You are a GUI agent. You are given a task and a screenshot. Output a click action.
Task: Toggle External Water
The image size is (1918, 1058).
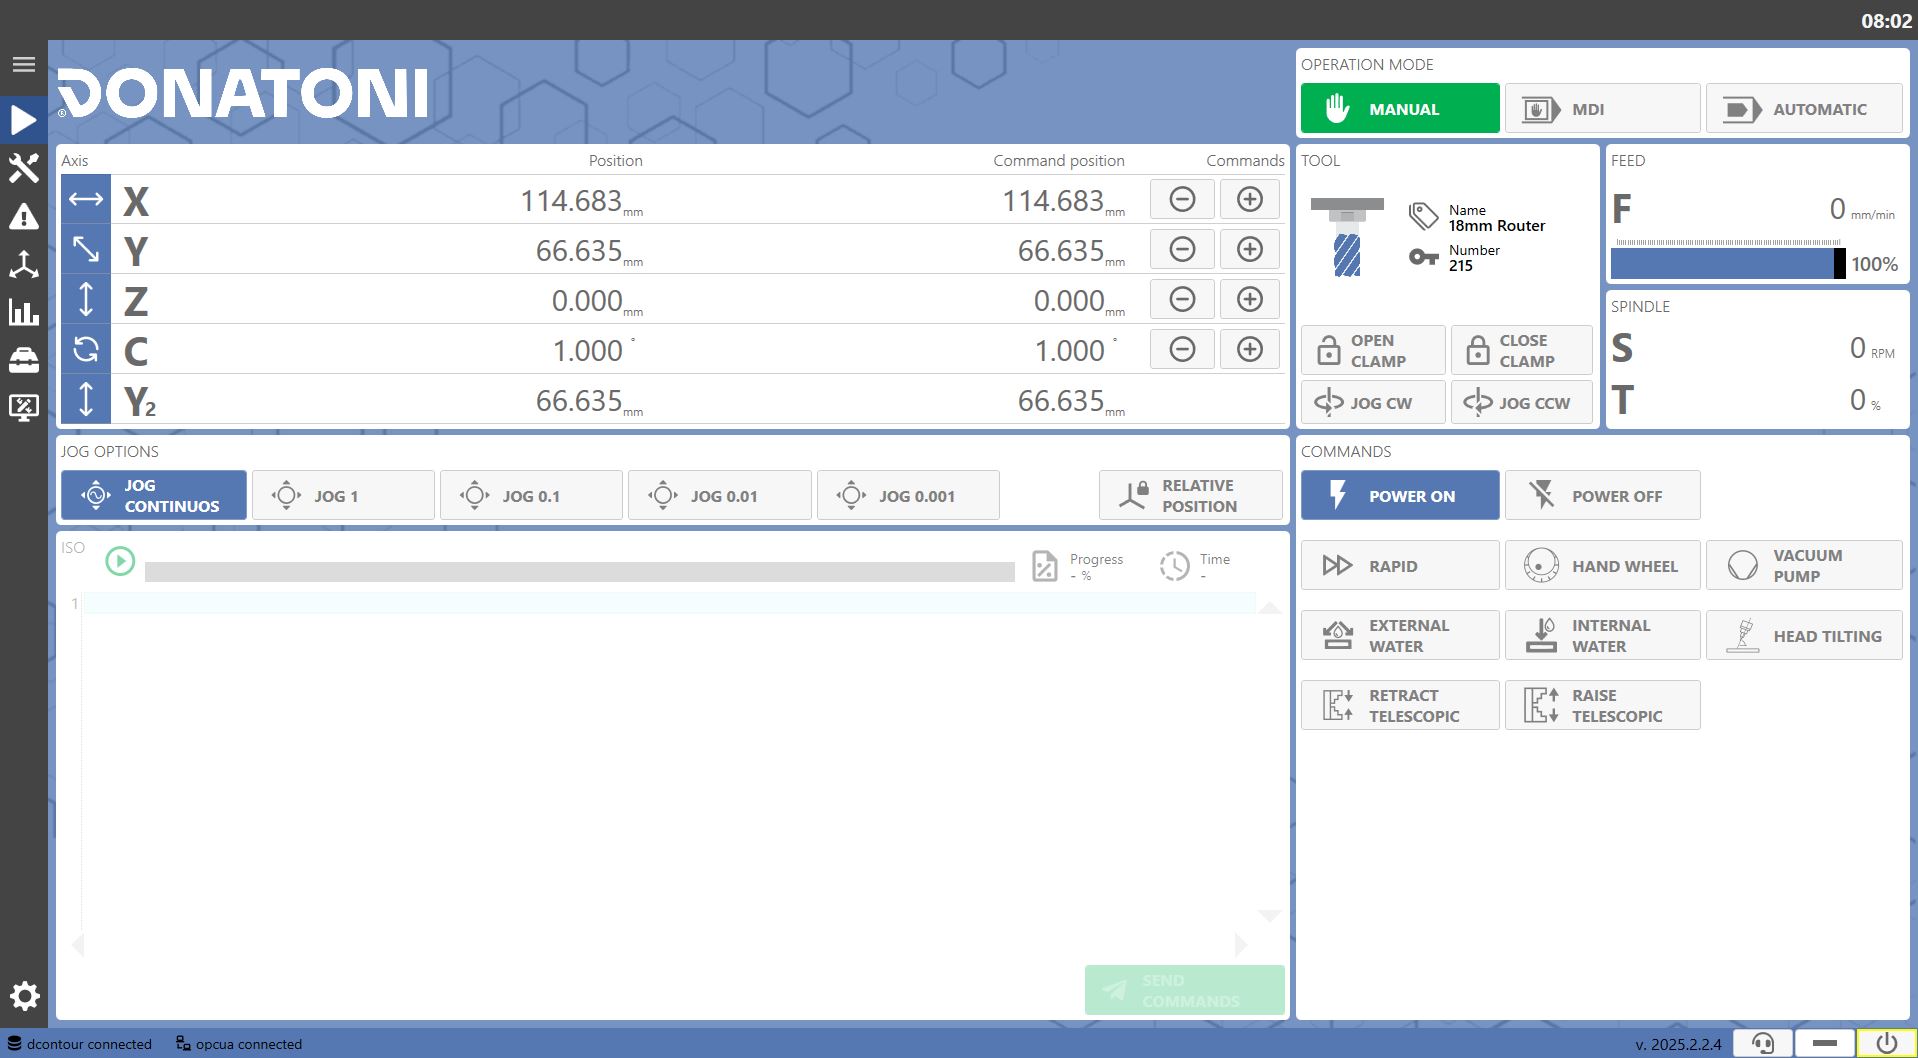[1400, 635]
